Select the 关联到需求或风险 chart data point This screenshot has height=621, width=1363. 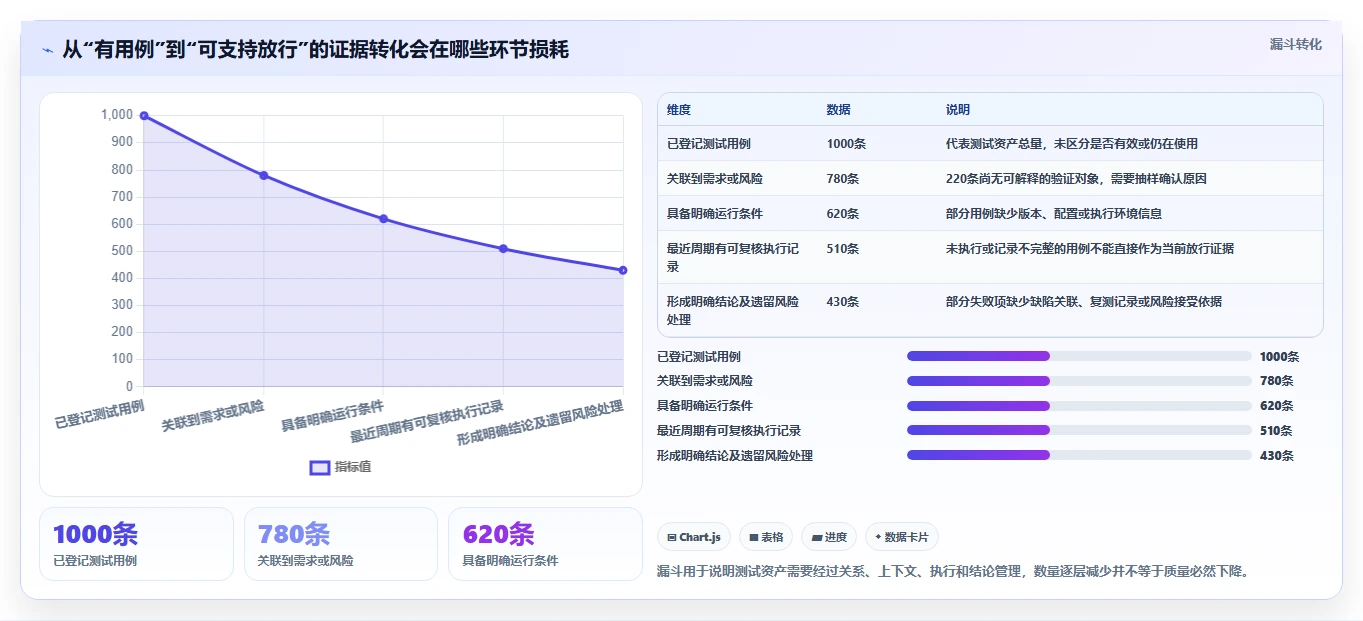pyautogui.click(x=264, y=175)
